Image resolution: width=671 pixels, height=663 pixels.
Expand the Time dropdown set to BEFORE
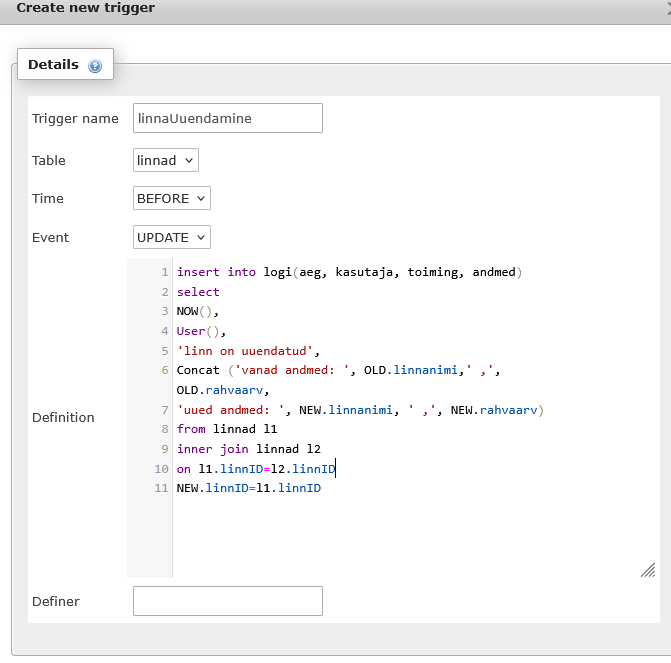[172, 198]
